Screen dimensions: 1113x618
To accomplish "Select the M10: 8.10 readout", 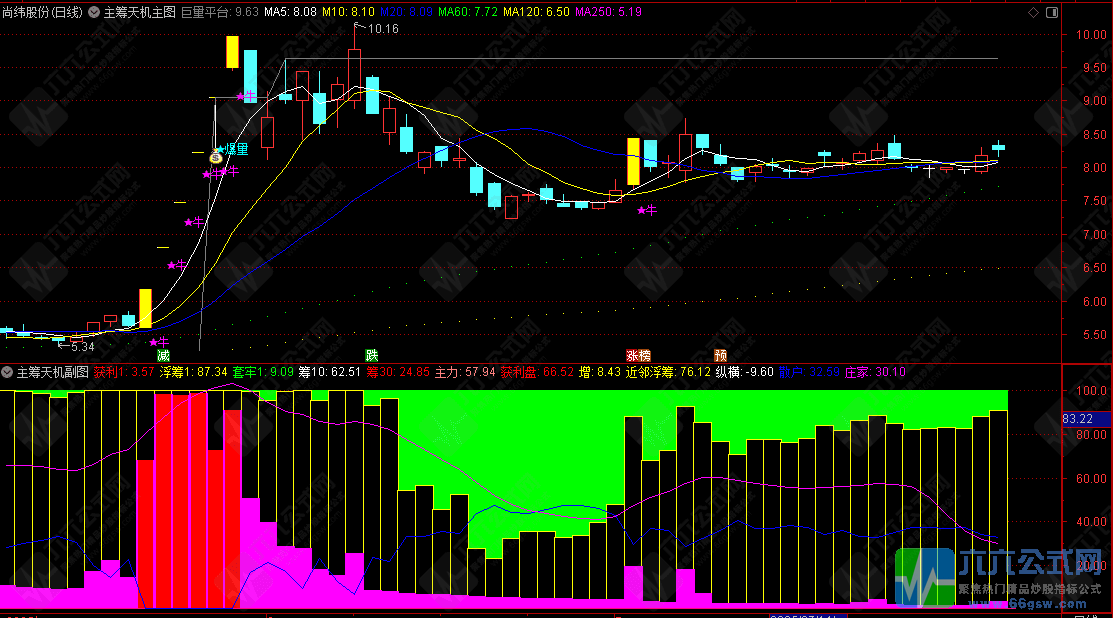I will click(348, 12).
